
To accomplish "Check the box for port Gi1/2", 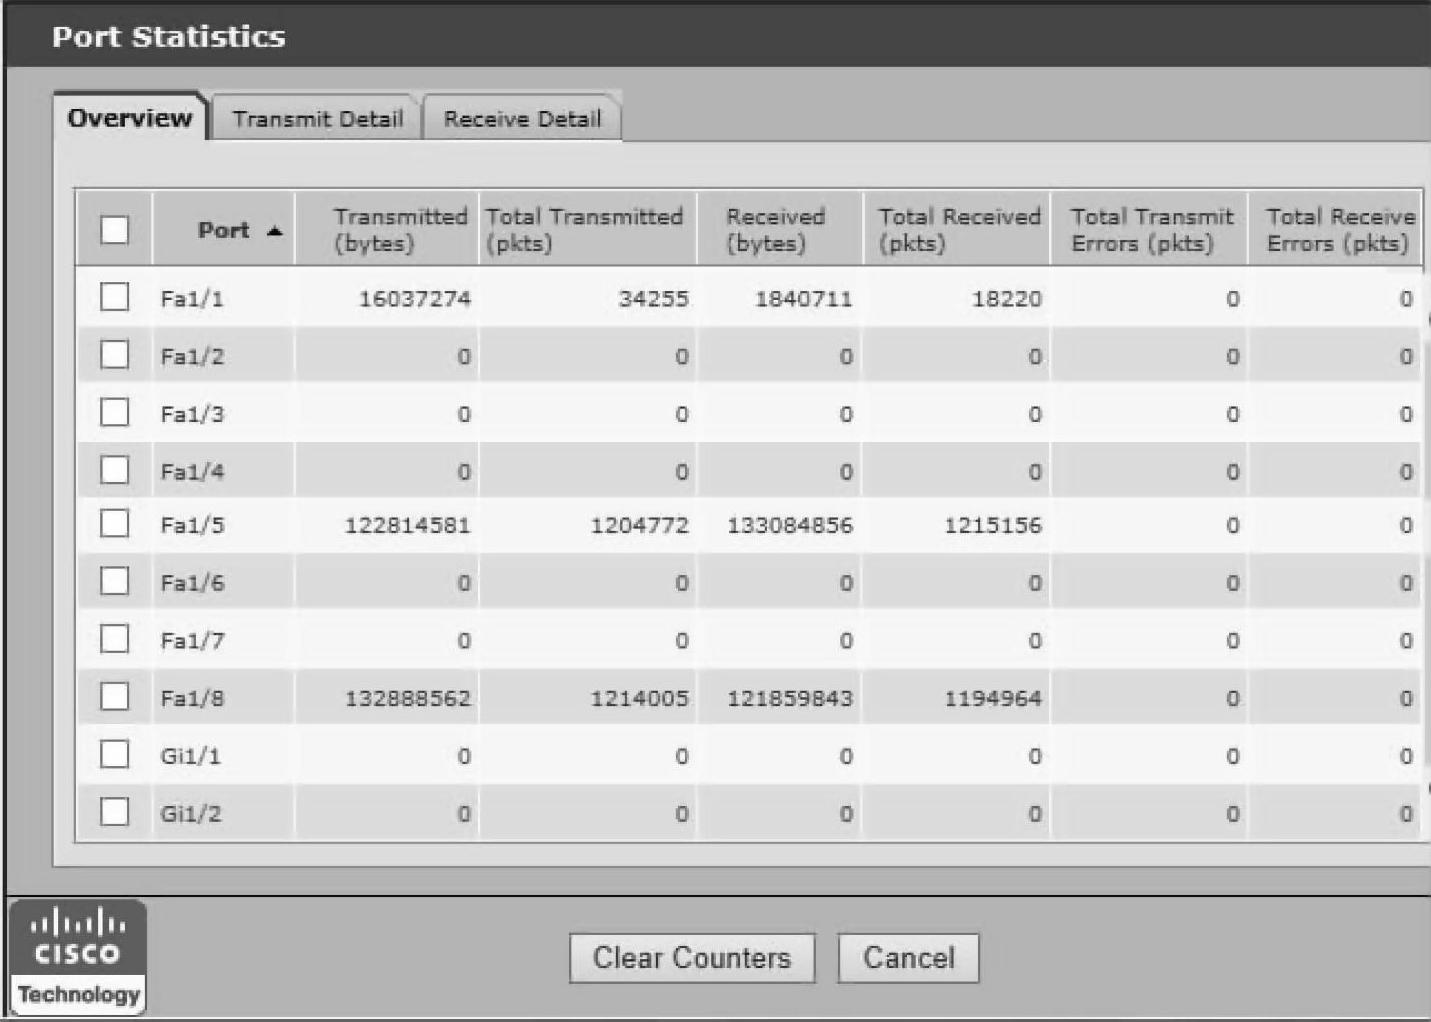I will click(x=115, y=812).
